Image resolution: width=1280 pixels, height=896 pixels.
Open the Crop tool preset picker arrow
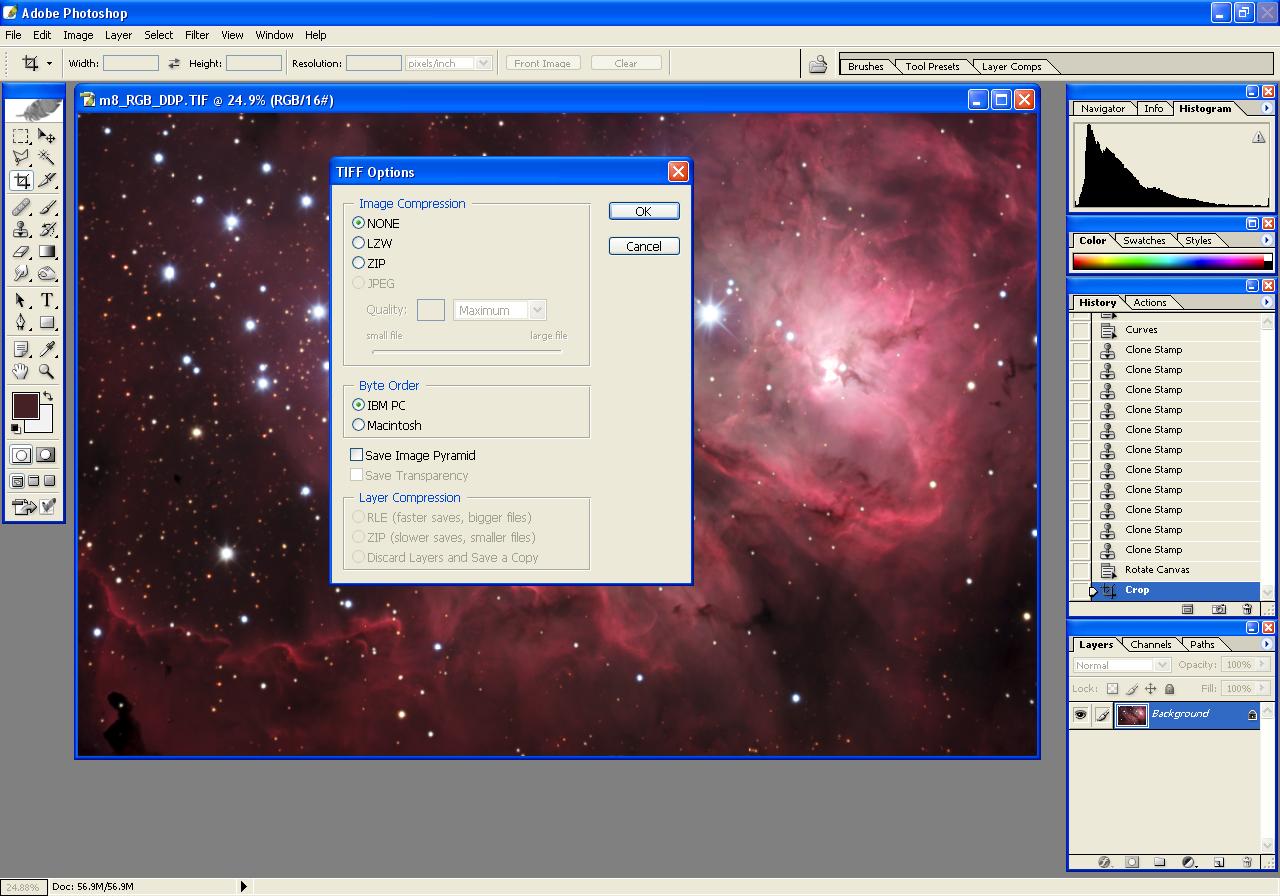(49, 63)
